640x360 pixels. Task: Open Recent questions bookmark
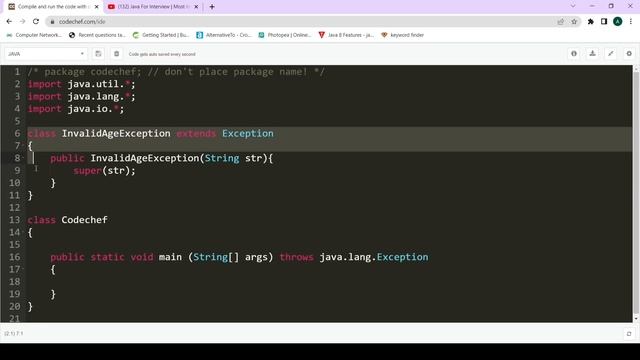97,35
